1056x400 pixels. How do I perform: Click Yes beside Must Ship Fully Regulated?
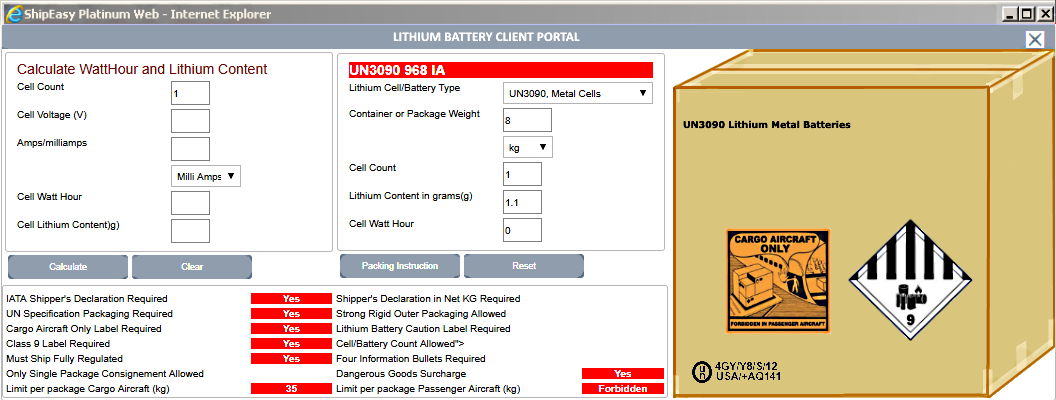291,359
